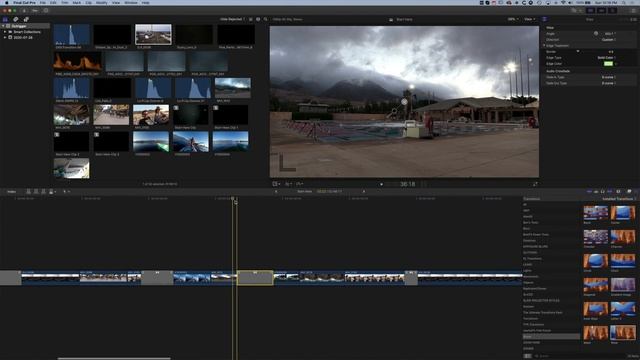The image size is (640, 360).
Task: Open timeline clip appearance options icon
Action: tap(618, 191)
